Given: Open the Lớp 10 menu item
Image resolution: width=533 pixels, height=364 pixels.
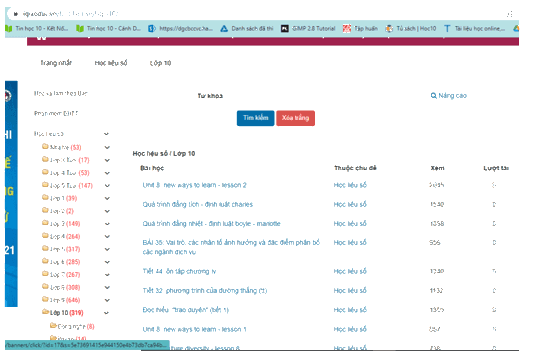Looking at the screenshot, I should point(160,63).
